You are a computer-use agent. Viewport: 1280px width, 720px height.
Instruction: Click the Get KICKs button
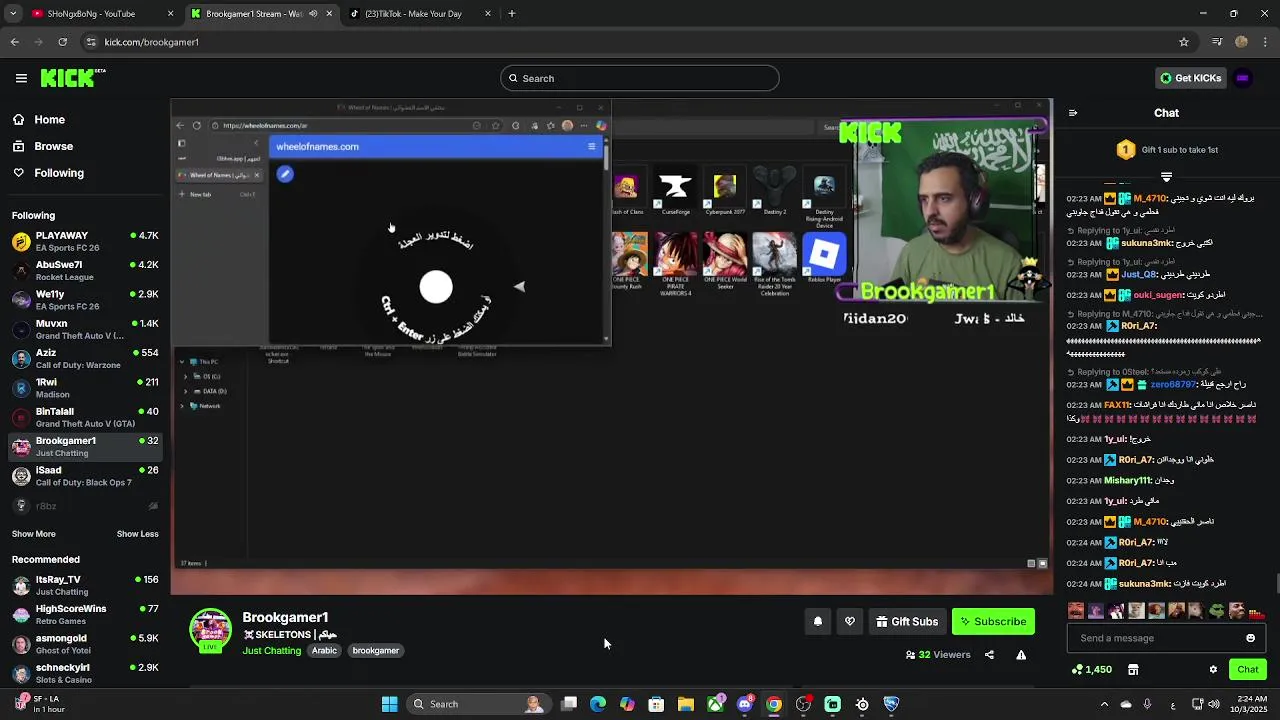pyautogui.click(x=1190, y=78)
